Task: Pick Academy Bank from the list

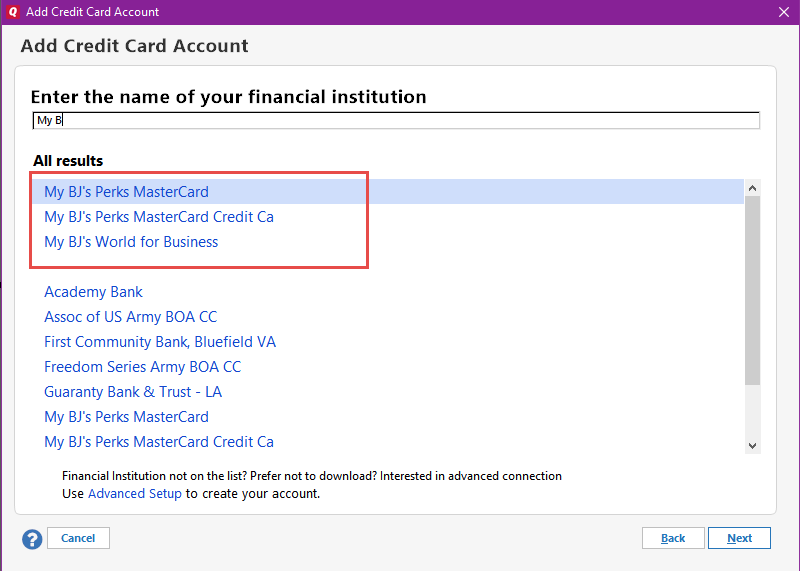Action: (93, 292)
